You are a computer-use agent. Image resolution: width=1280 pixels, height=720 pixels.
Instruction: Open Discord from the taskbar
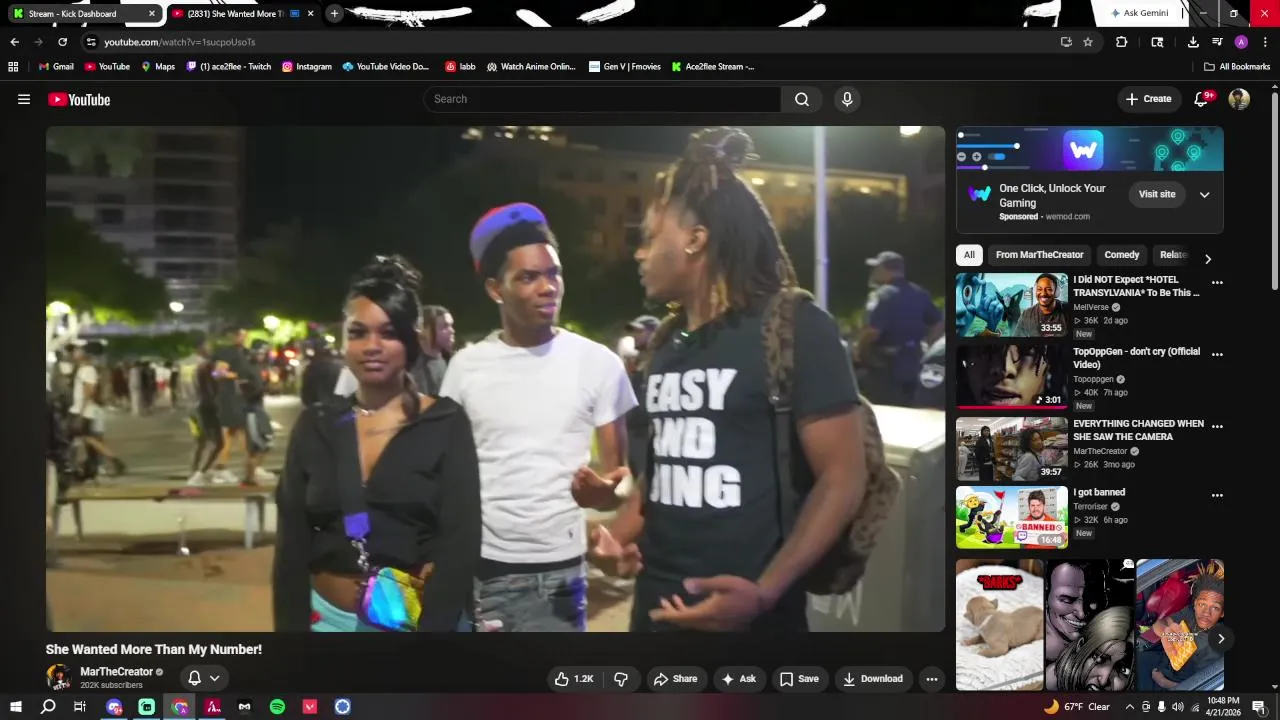tap(114, 707)
